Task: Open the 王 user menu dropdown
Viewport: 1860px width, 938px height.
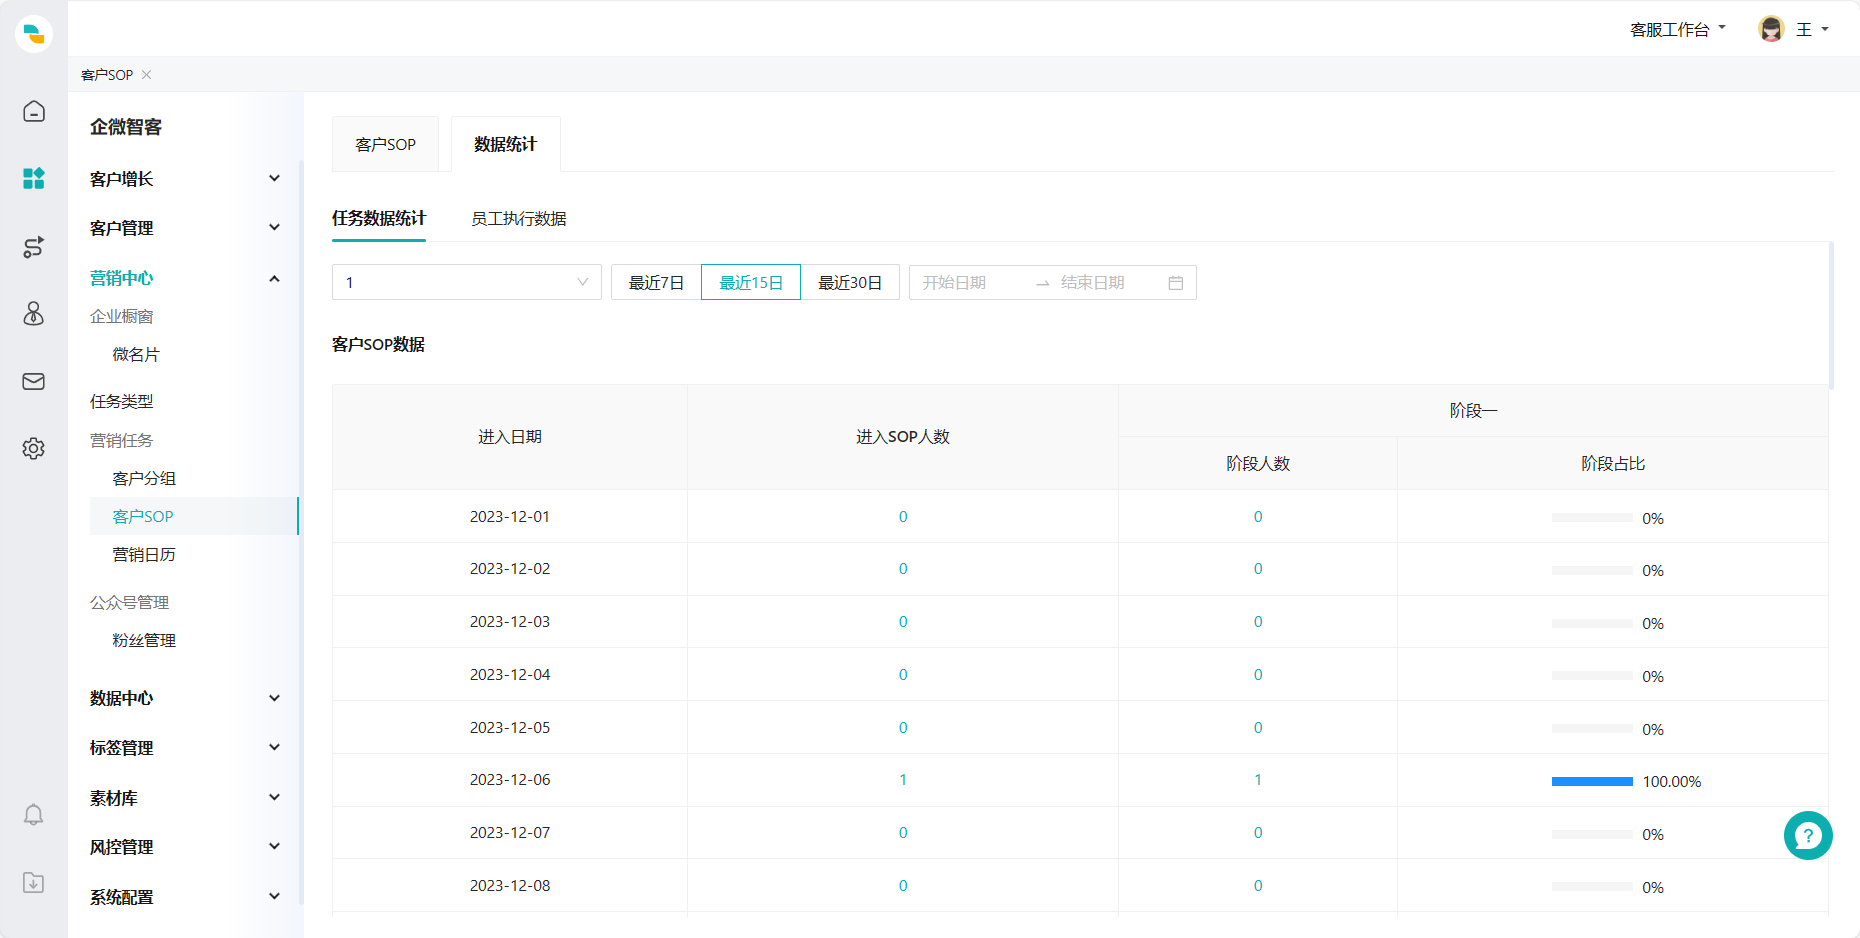Action: pyautogui.click(x=1812, y=30)
